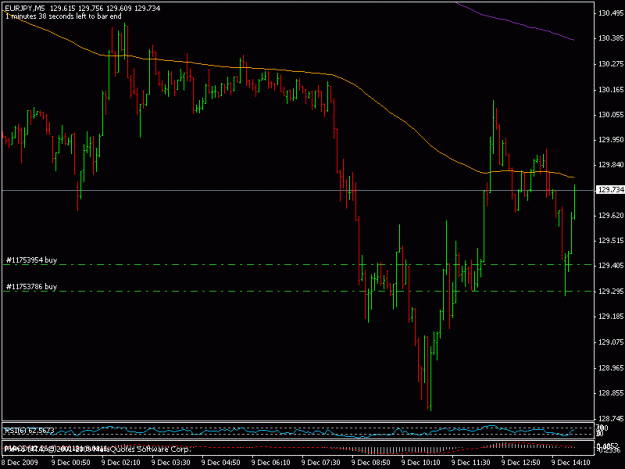This screenshot has height=469, width=625.
Task: Click price scale value 130.495
Action: (x=611, y=14)
